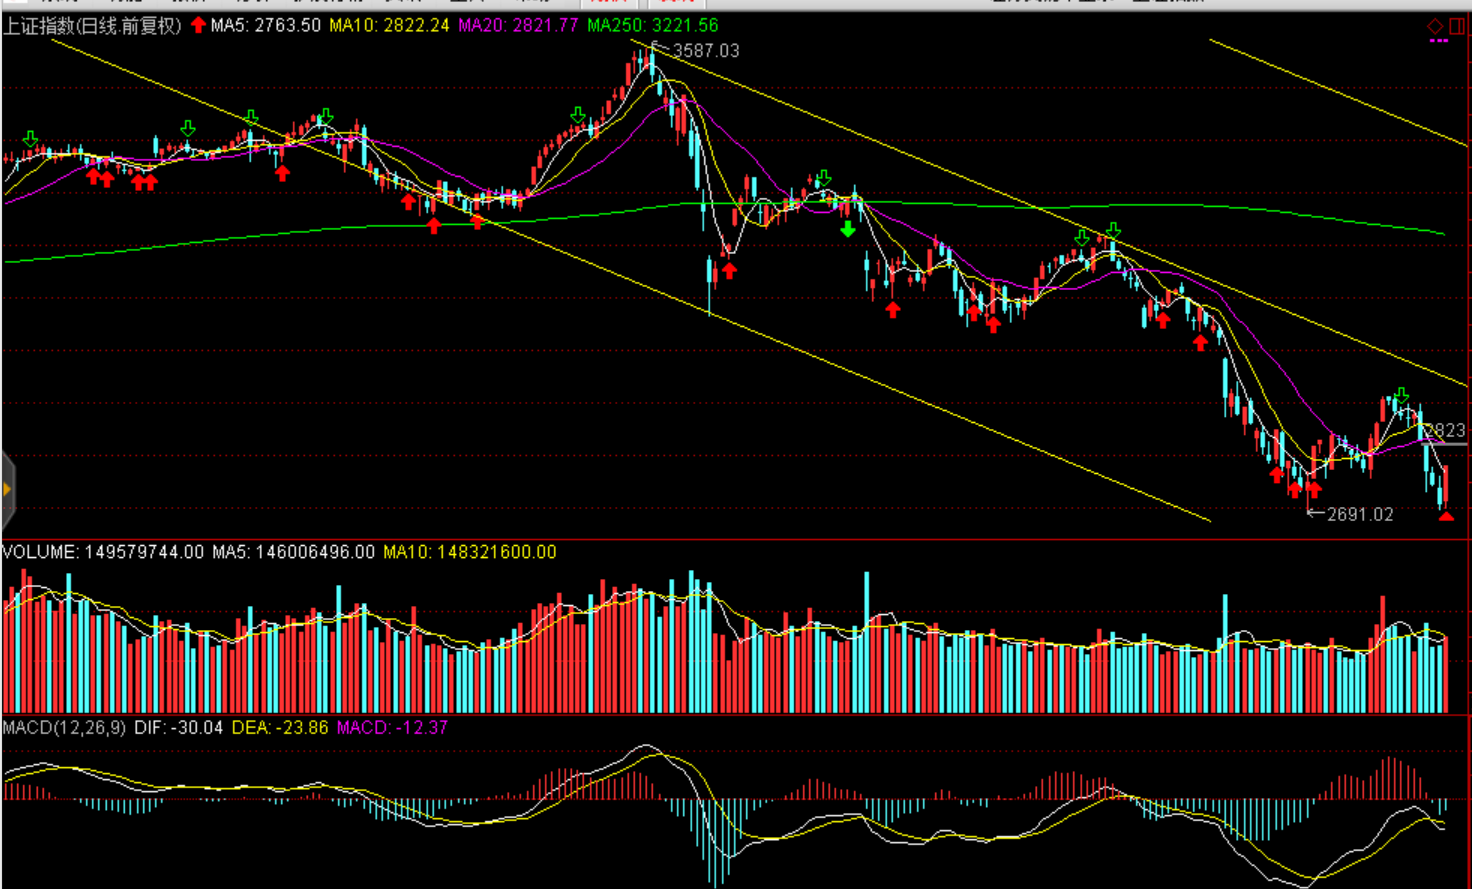The image size is (1472, 889).
Task: Click the red up arrow beside the chart title
Action: point(198,25)
